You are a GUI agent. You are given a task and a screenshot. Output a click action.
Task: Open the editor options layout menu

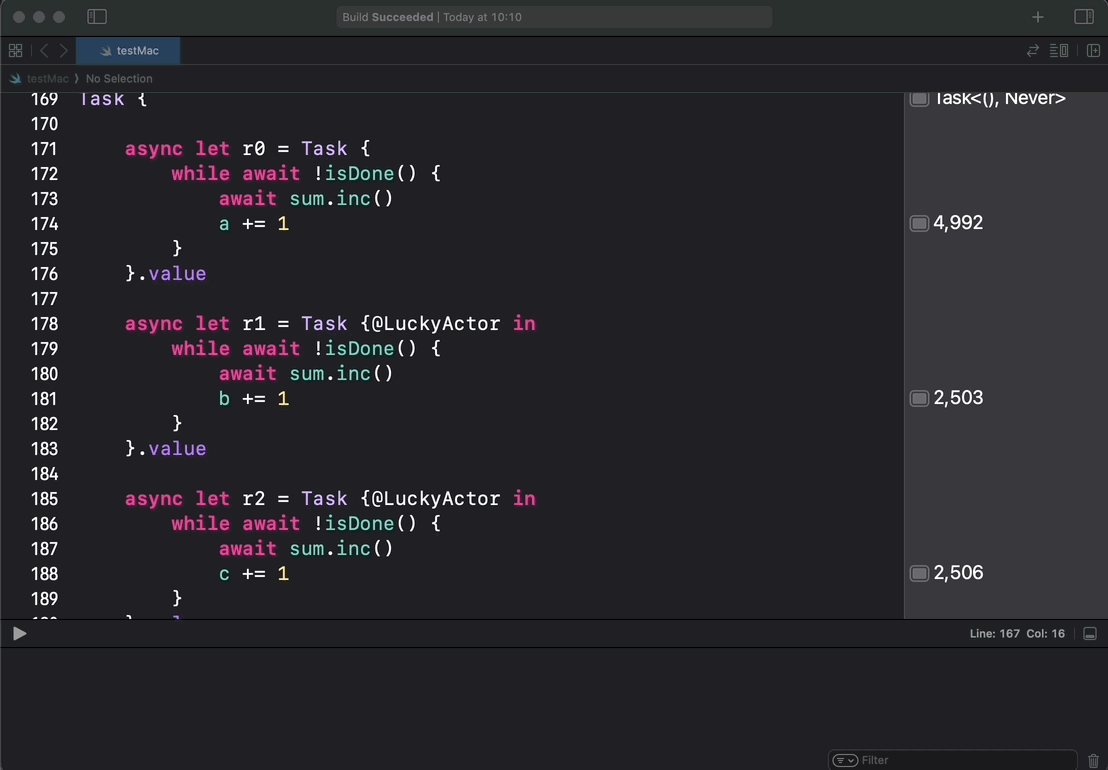pyautogui.click(x=1060, y=51)
